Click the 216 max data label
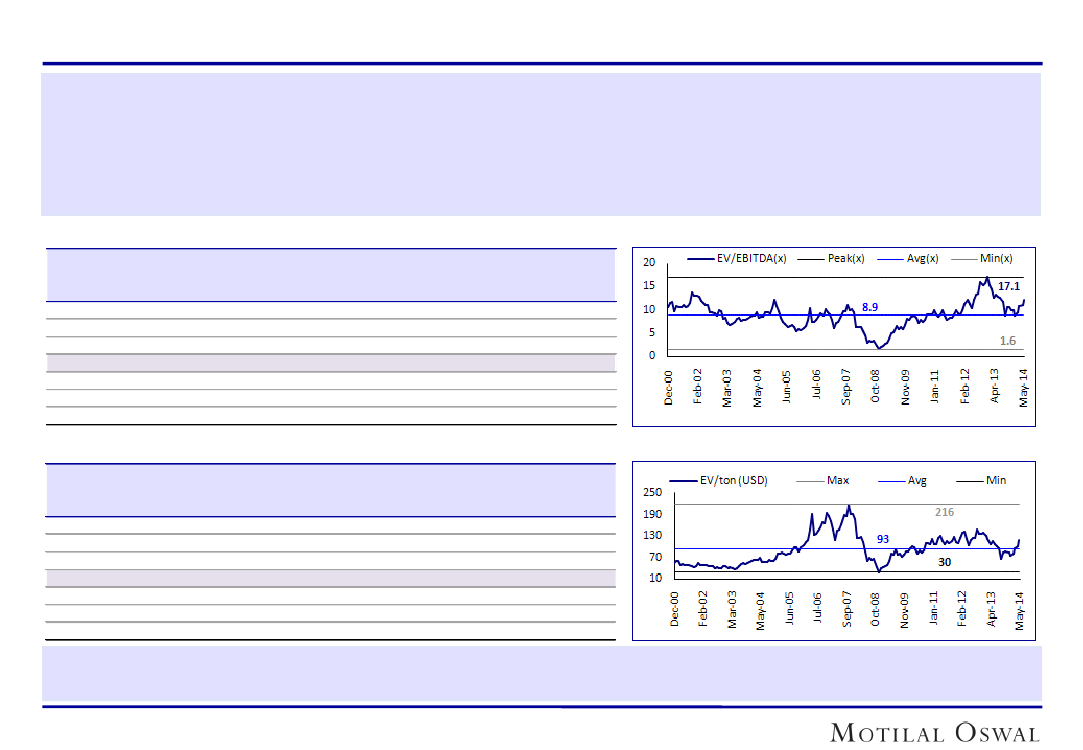The height and width of the screenshot is (750, 1083). (x=944, y=512)
